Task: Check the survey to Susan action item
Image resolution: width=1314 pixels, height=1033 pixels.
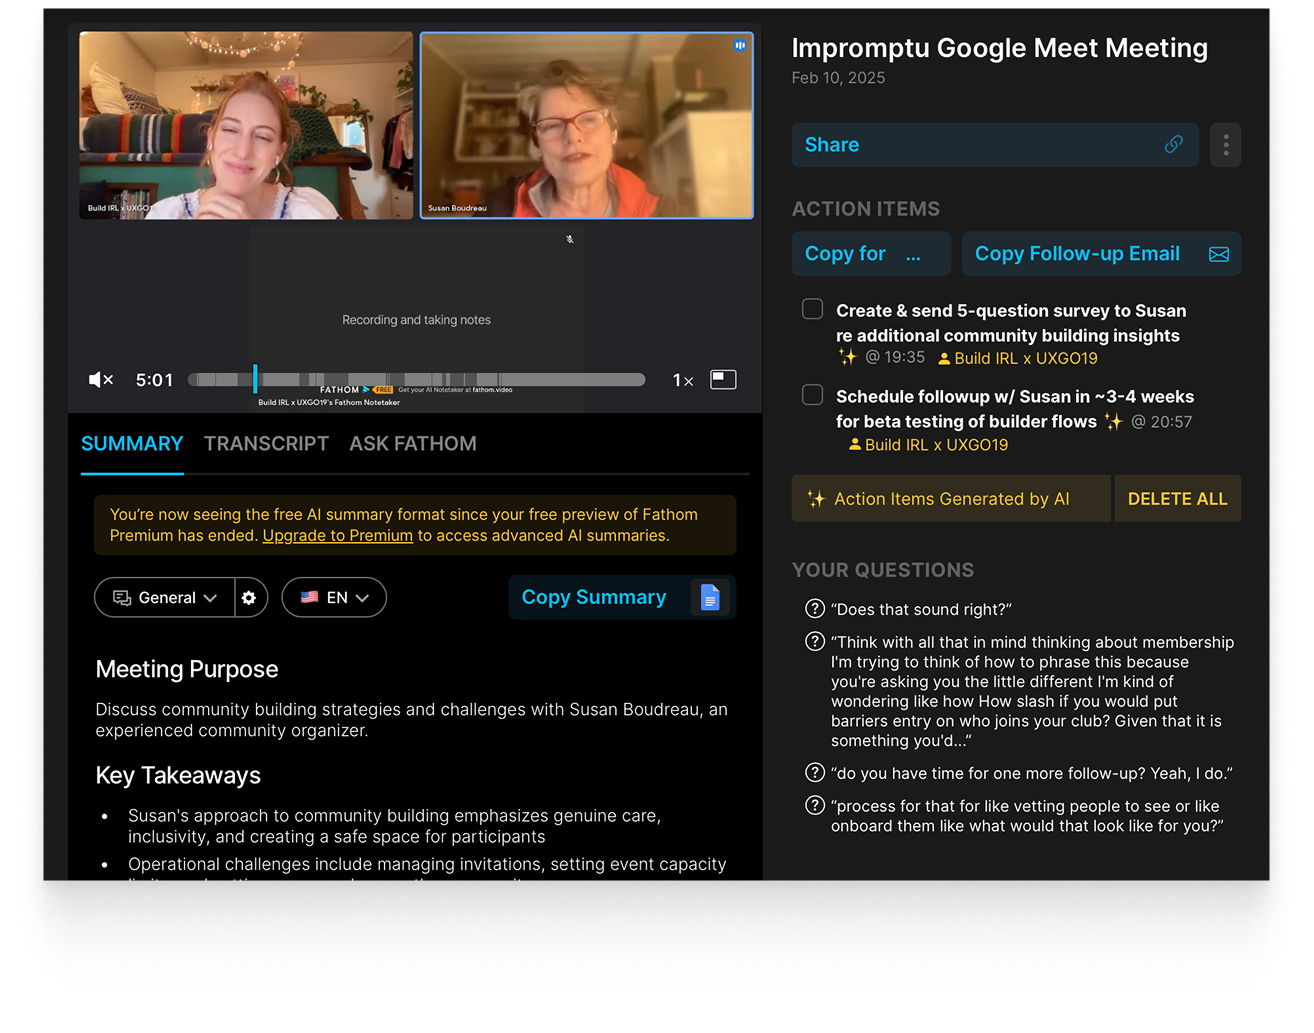Action: point(813,309)
